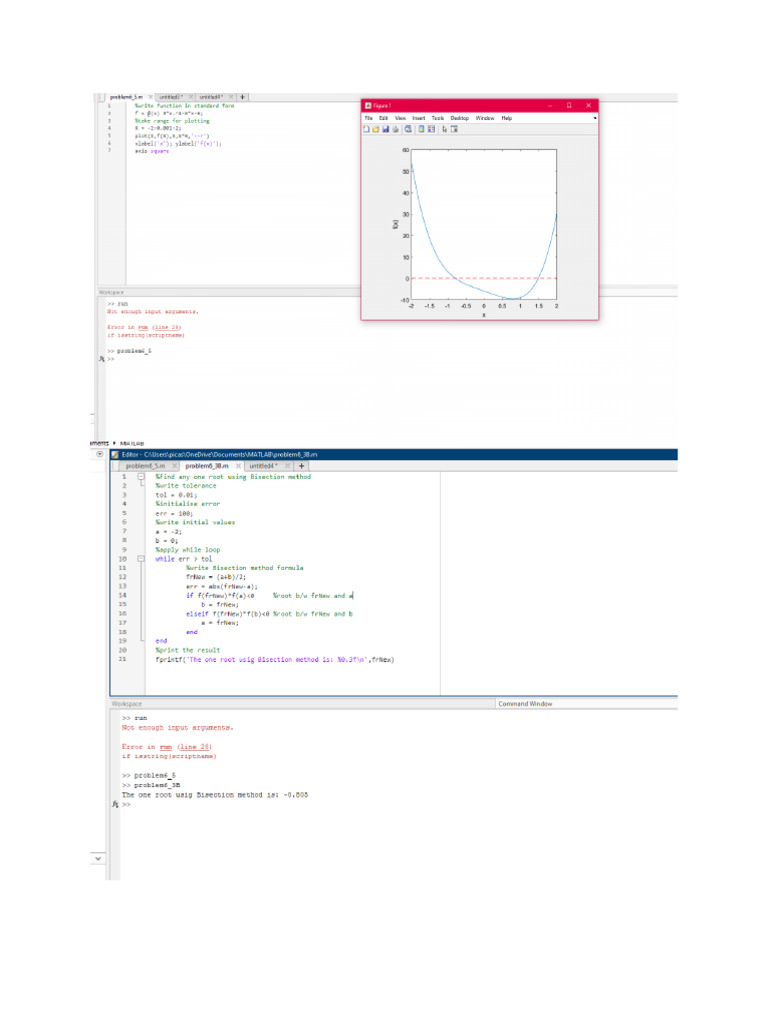This screenshot has width=768, height=1024.
Task: Click 'line 28' link in lower command window
Action: 195,746
